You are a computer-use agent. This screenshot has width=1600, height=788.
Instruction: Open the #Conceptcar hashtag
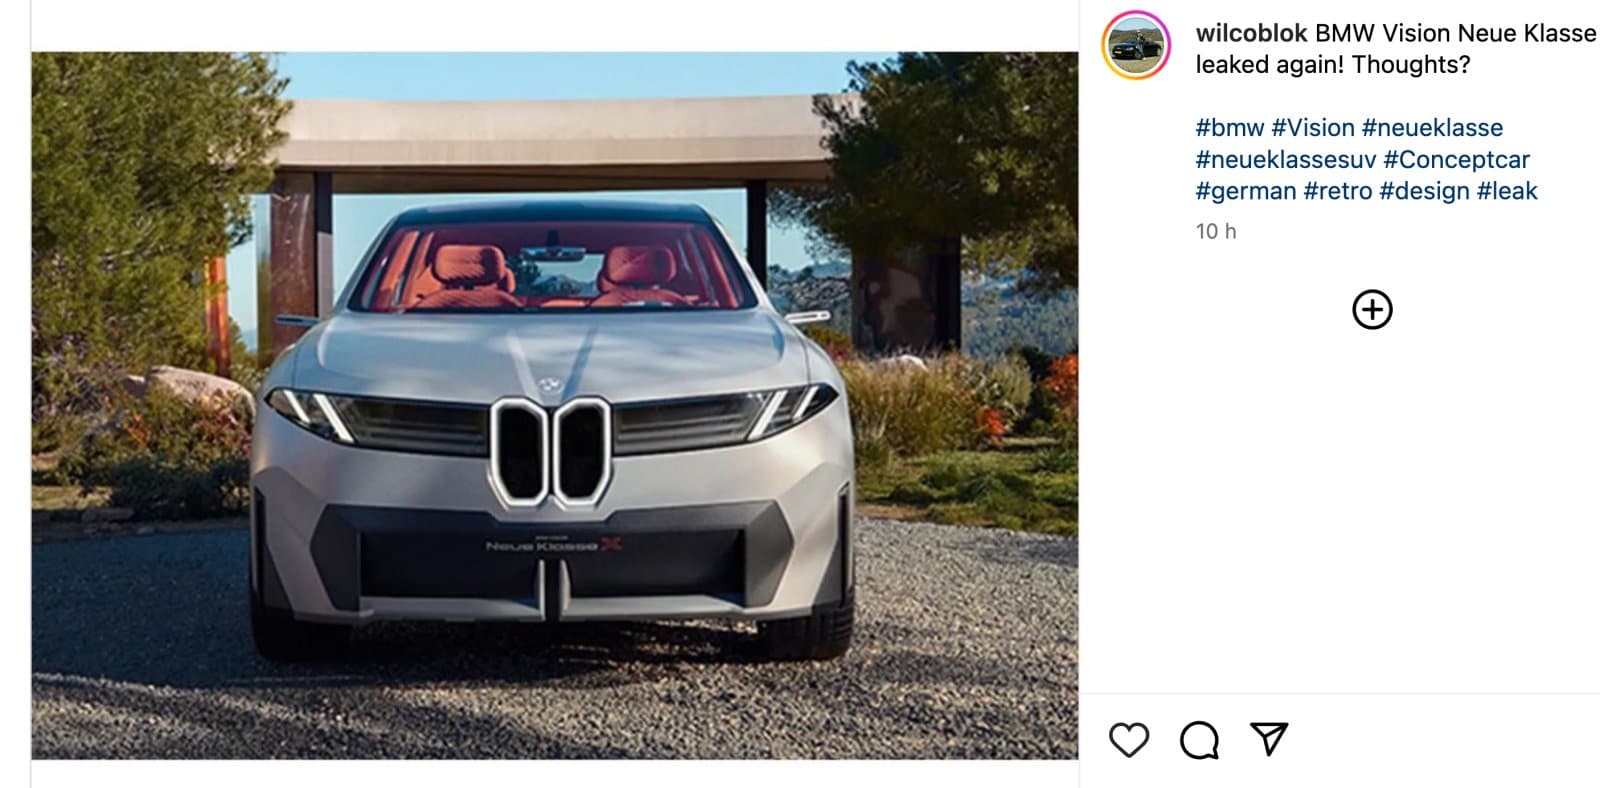pos(1456,159)
